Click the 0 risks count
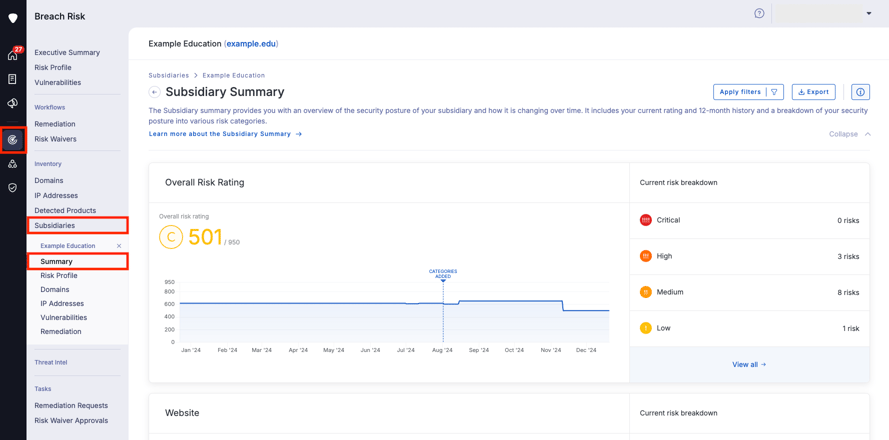The height and width of the screenshot is (440, 889). [x=848, y=221]
